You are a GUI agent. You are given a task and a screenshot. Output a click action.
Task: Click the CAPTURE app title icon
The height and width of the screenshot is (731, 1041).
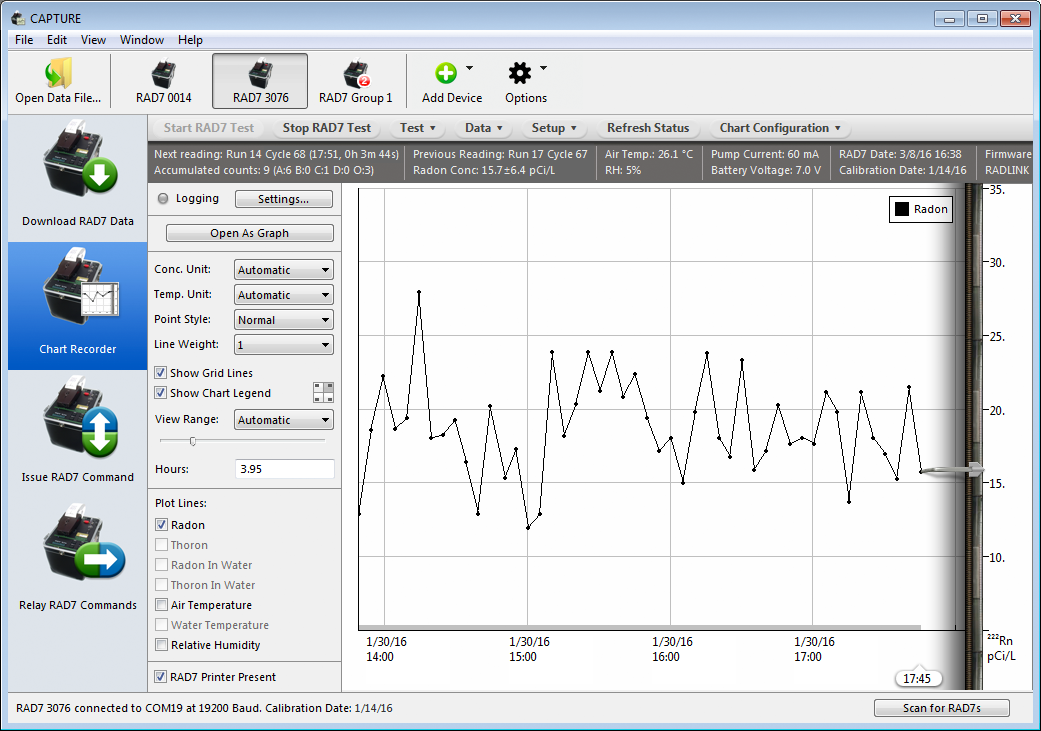click(x=18, y=18)
